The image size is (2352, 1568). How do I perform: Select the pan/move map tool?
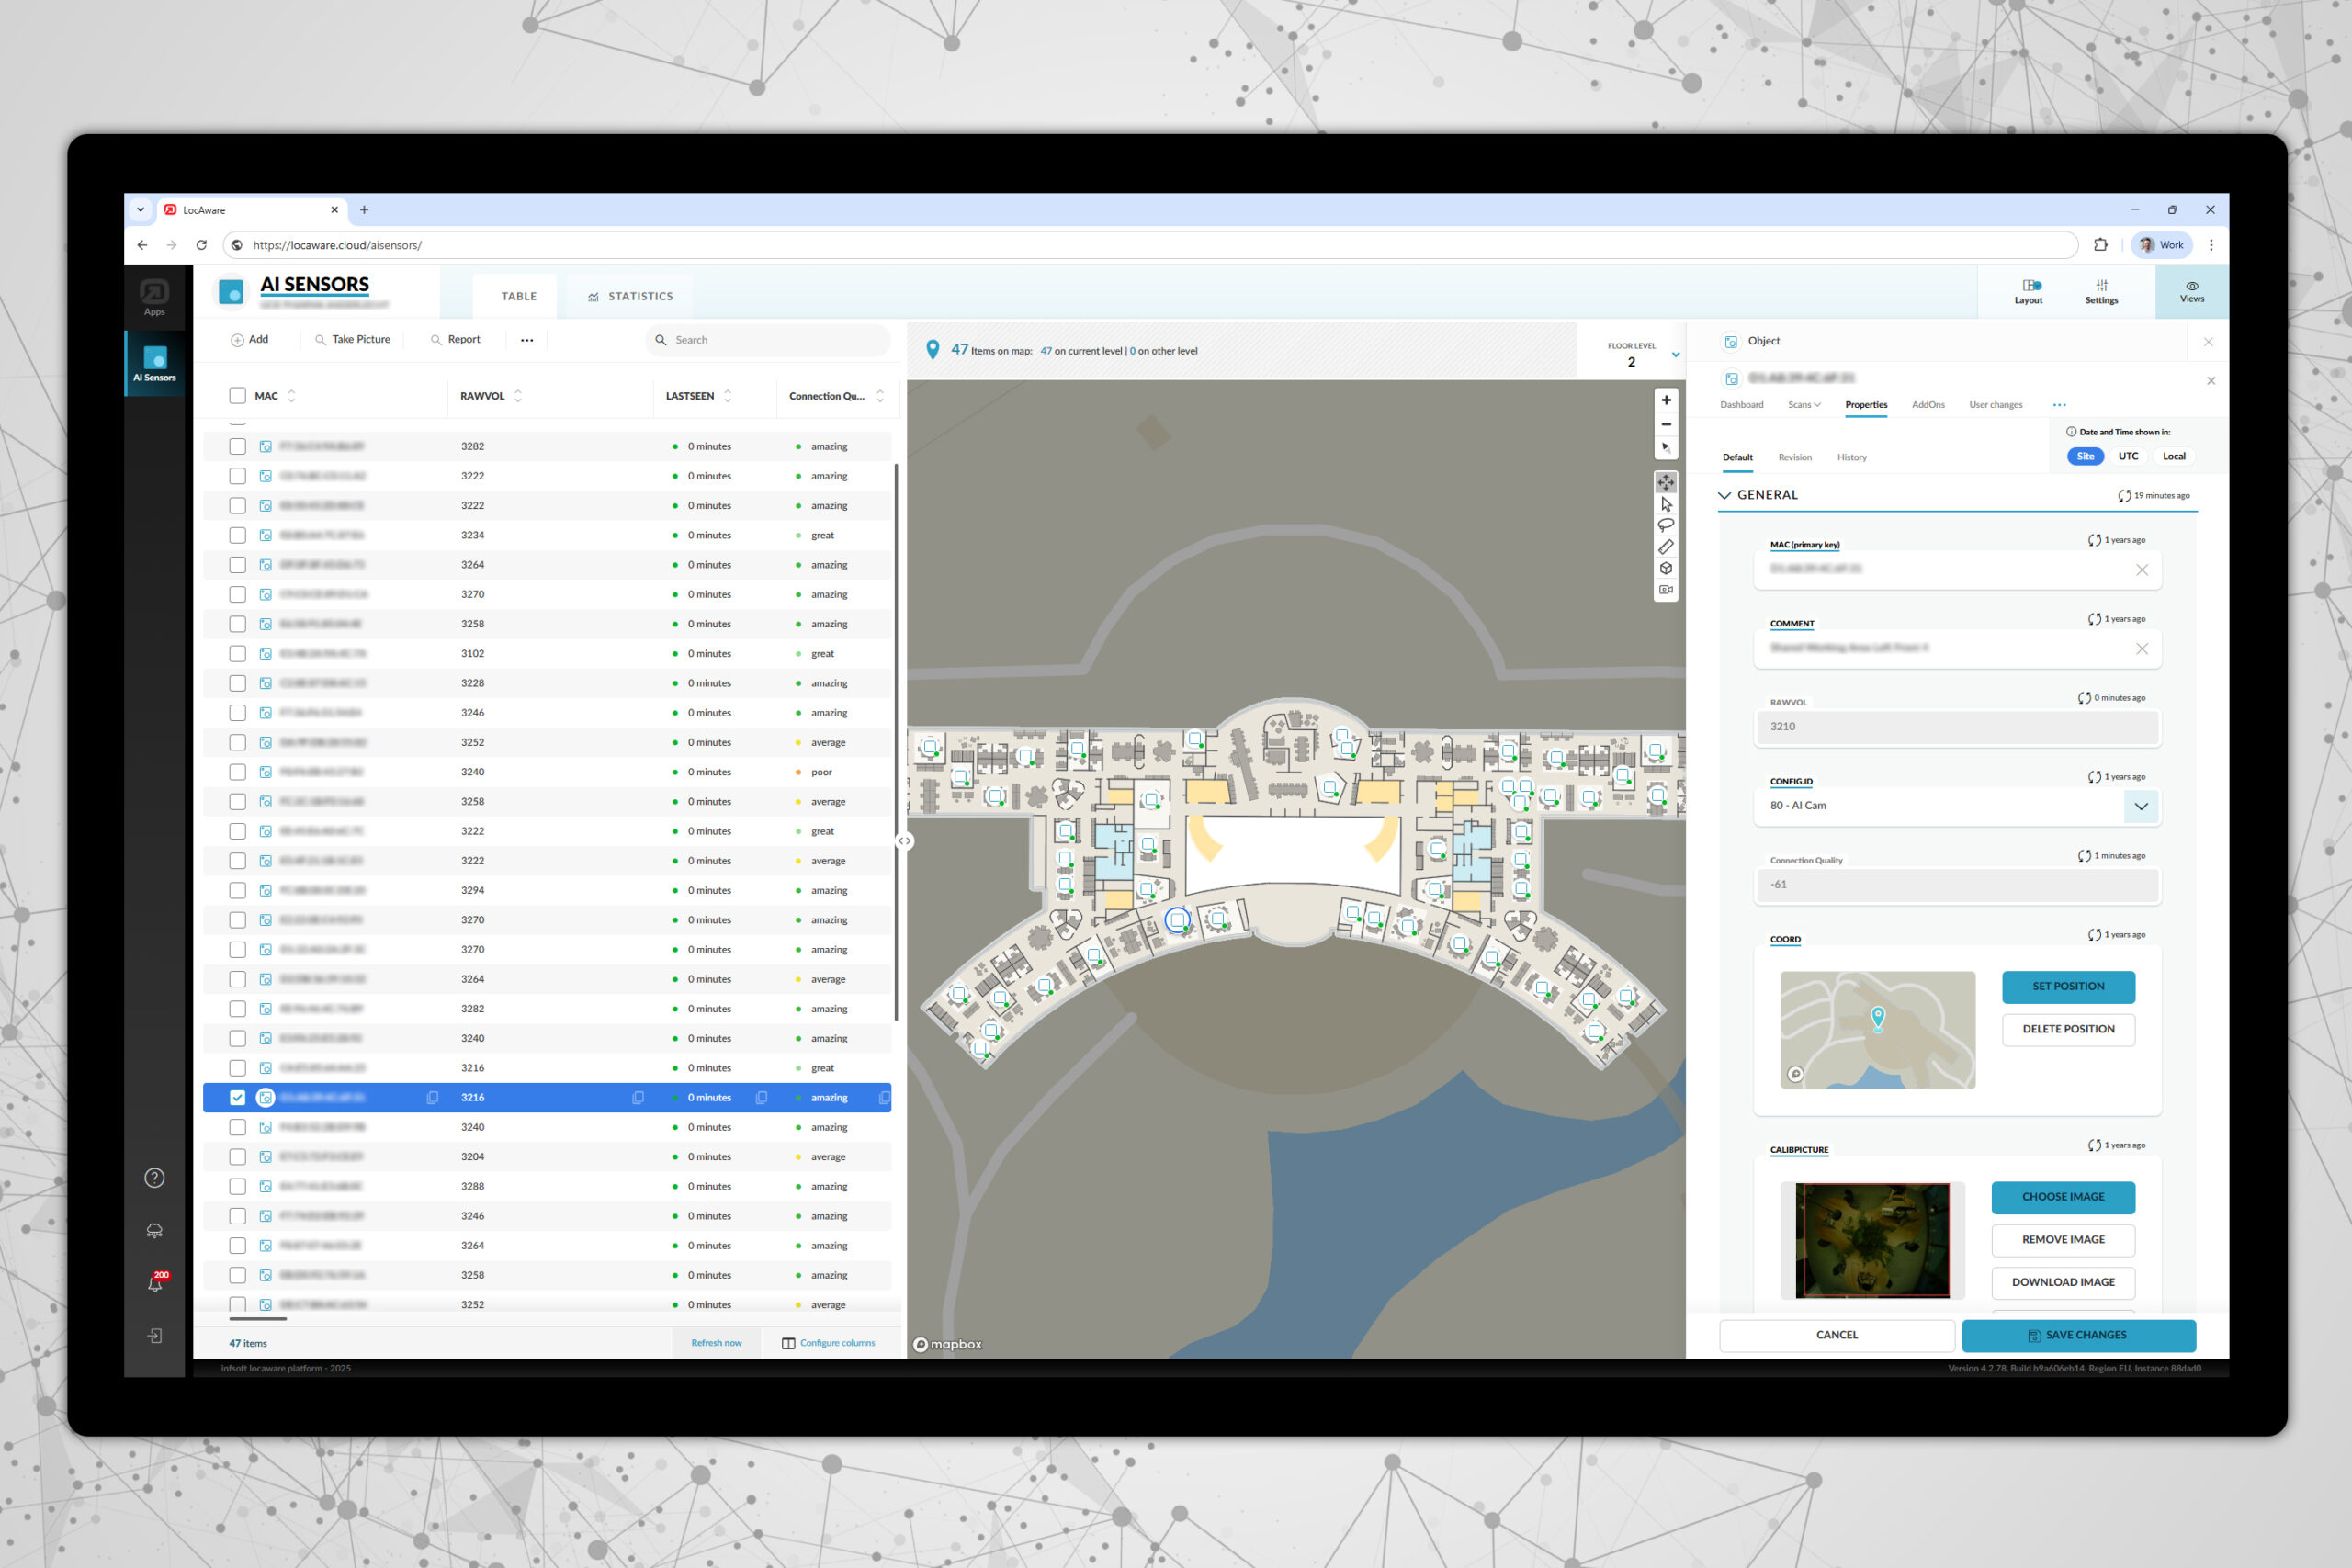1665,483
